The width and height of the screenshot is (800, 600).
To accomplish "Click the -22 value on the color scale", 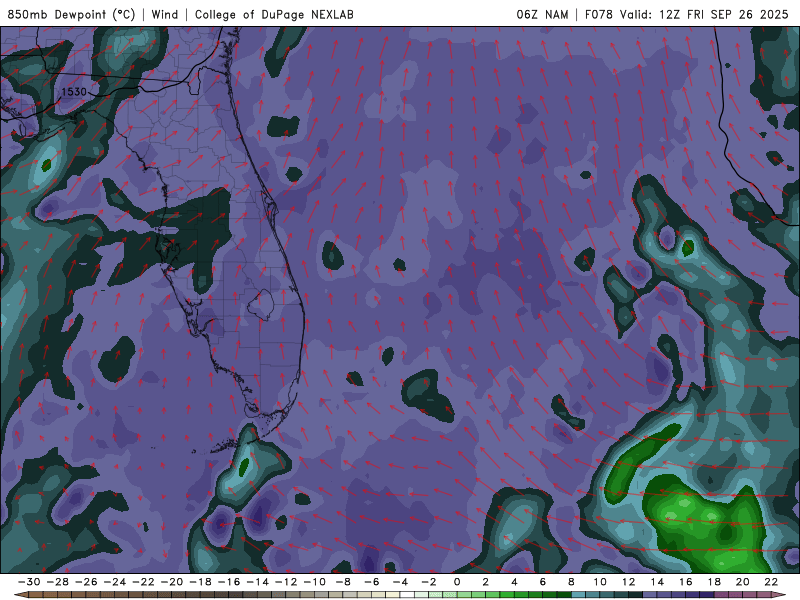I will pos(143,582).
